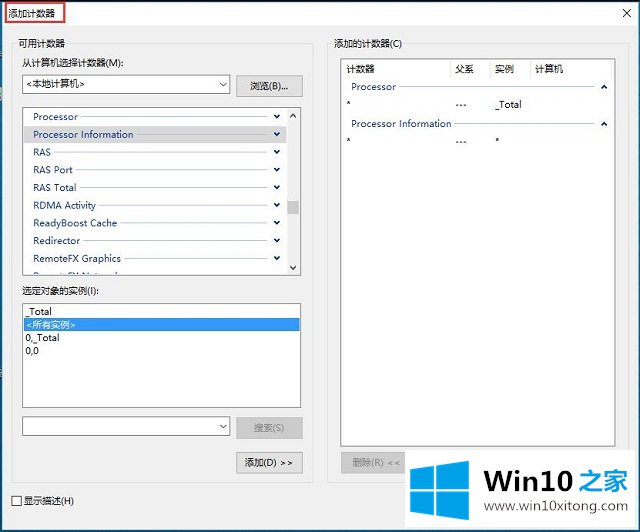640x532 pixels.
Task: Collapse the Processor group in added counters
Action: tap(604, 87)
